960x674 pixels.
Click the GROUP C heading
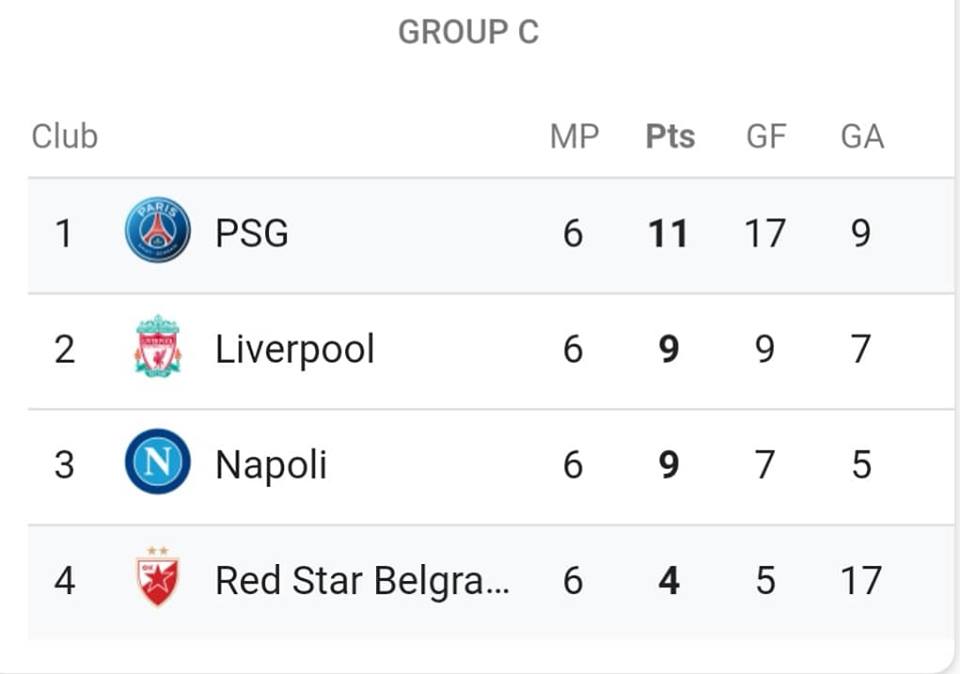pos(468,32)
